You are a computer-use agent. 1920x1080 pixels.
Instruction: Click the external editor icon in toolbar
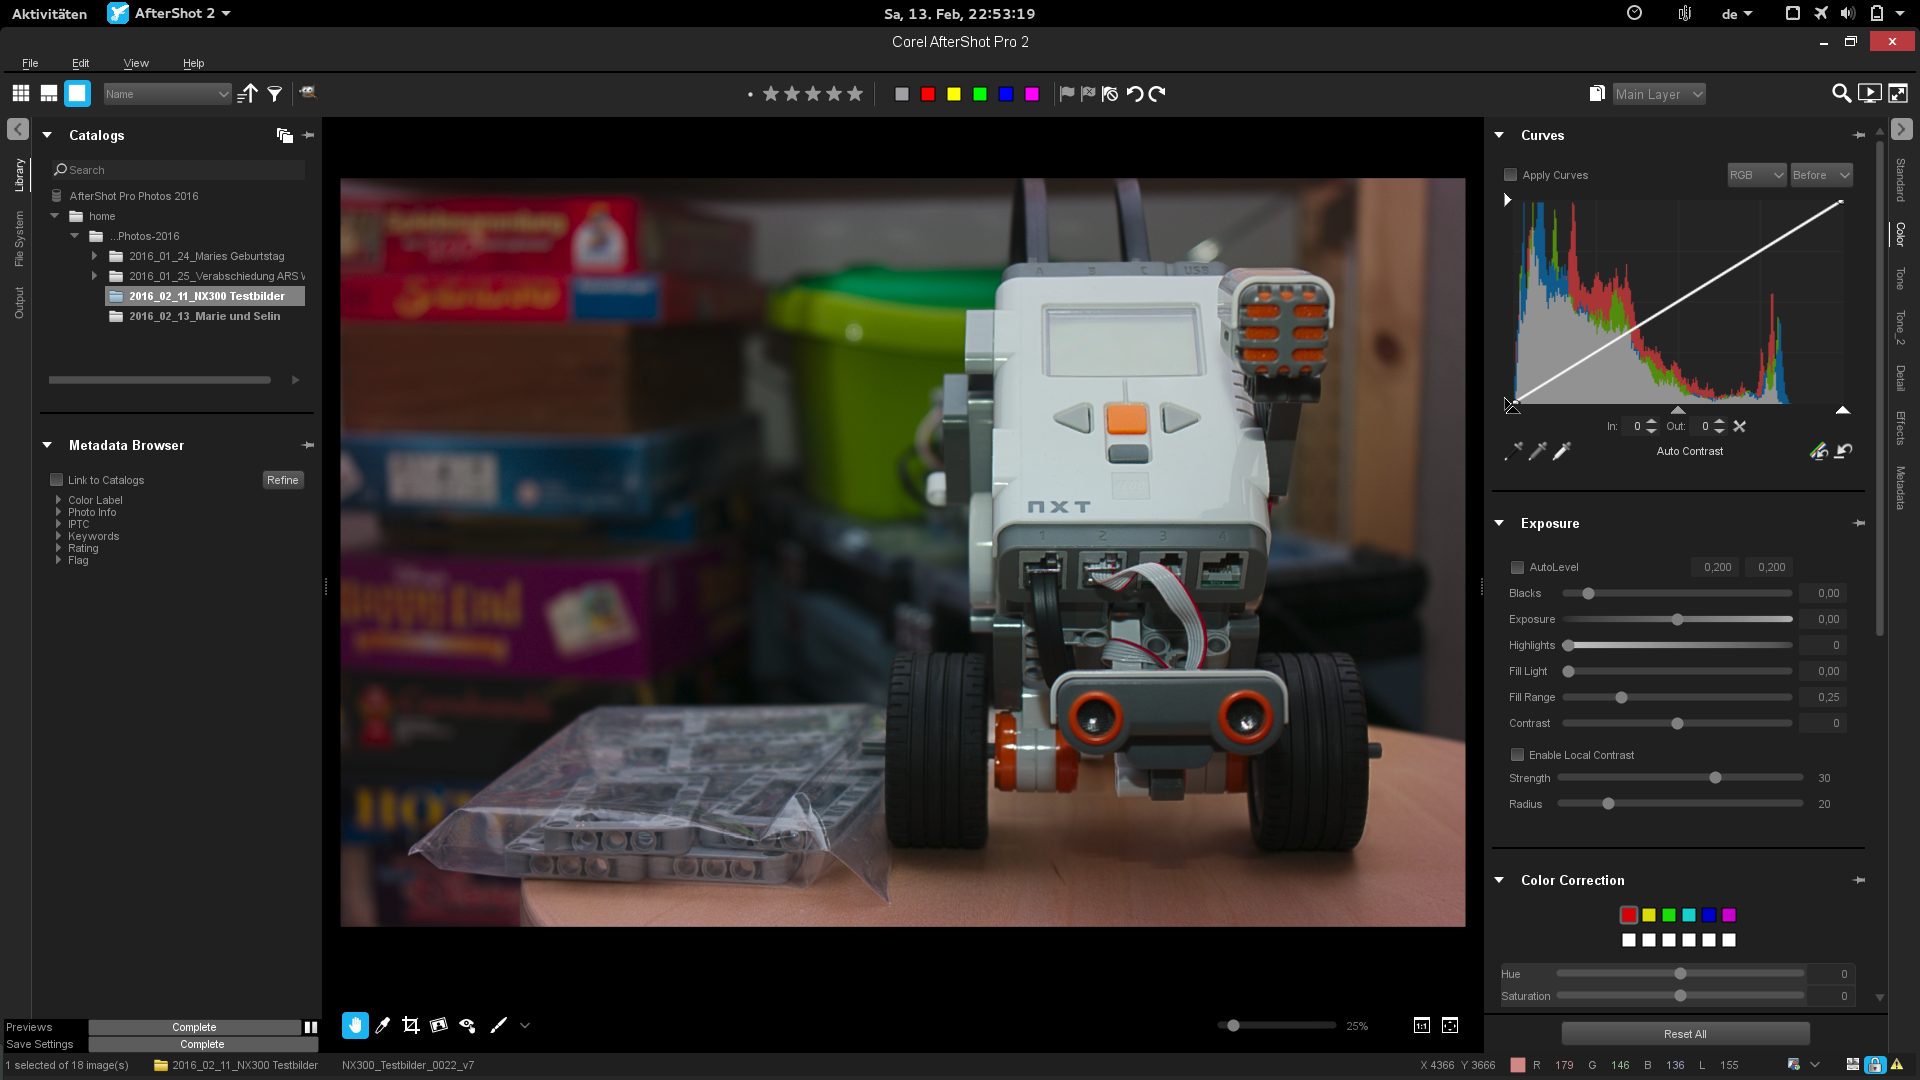(308, 93)
